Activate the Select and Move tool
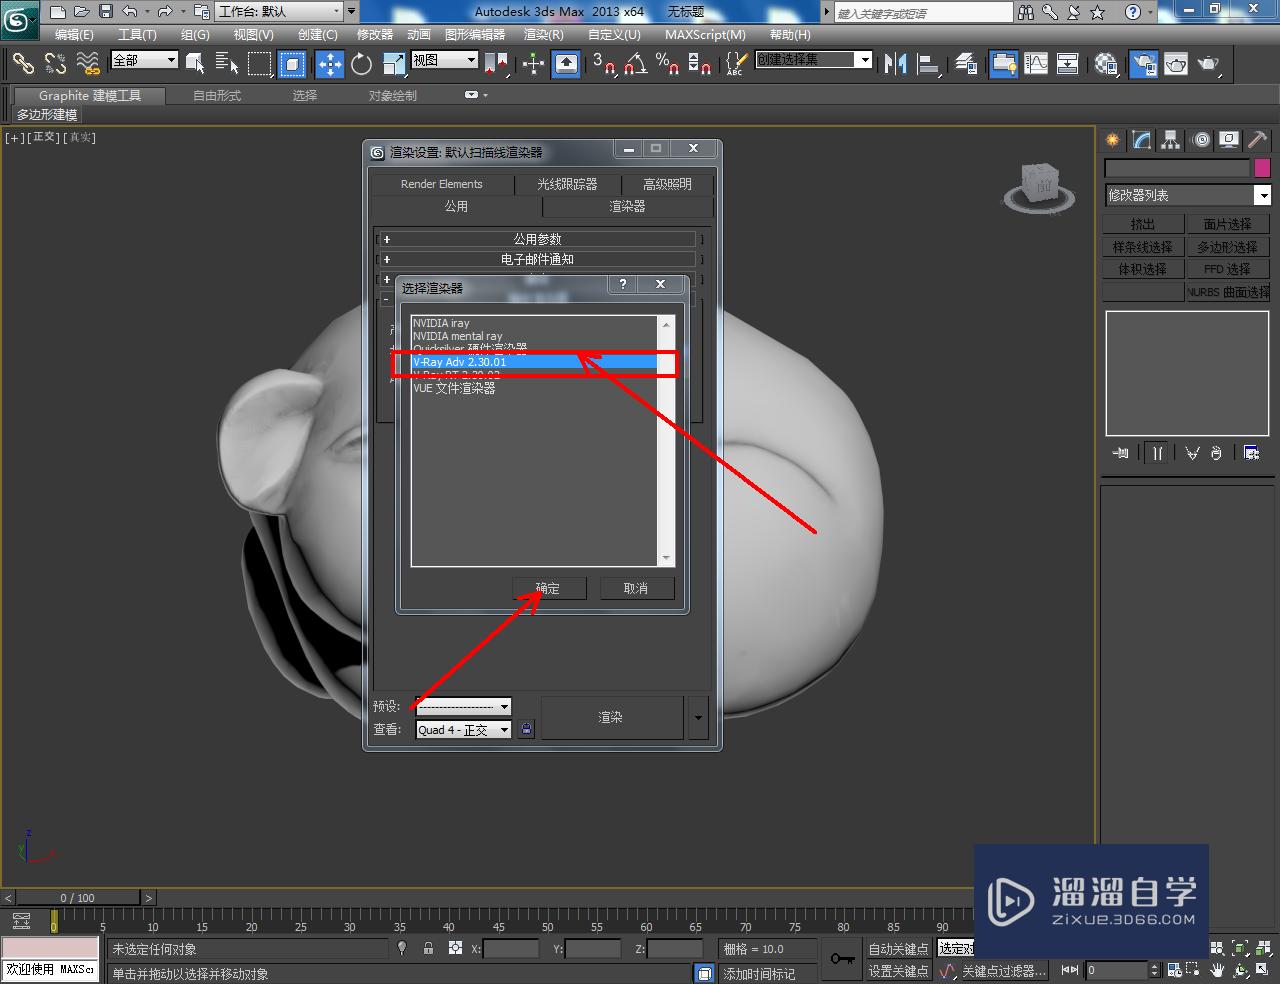This screenshot has width=1280, height=984. pyautogui.click(x=329, y=64)
